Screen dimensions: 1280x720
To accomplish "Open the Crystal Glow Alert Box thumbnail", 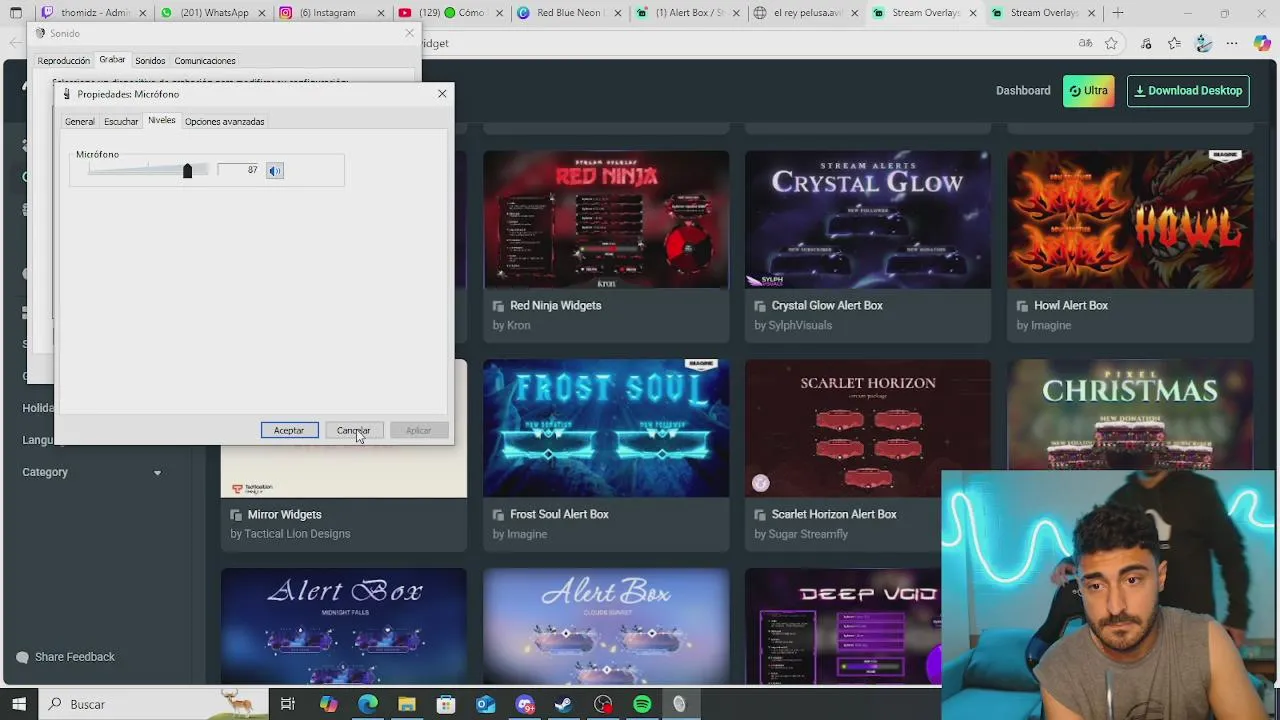I will click(868, 219).
